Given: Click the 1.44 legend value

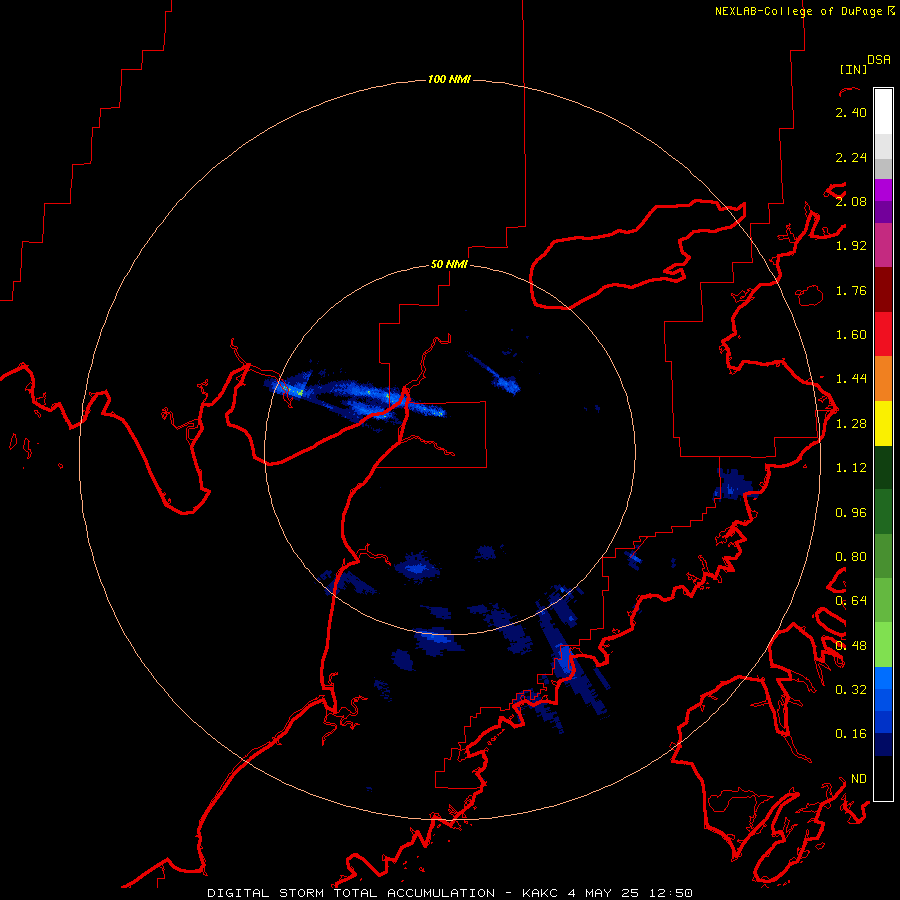Looking at the screenshot, I should pos(851,379).
